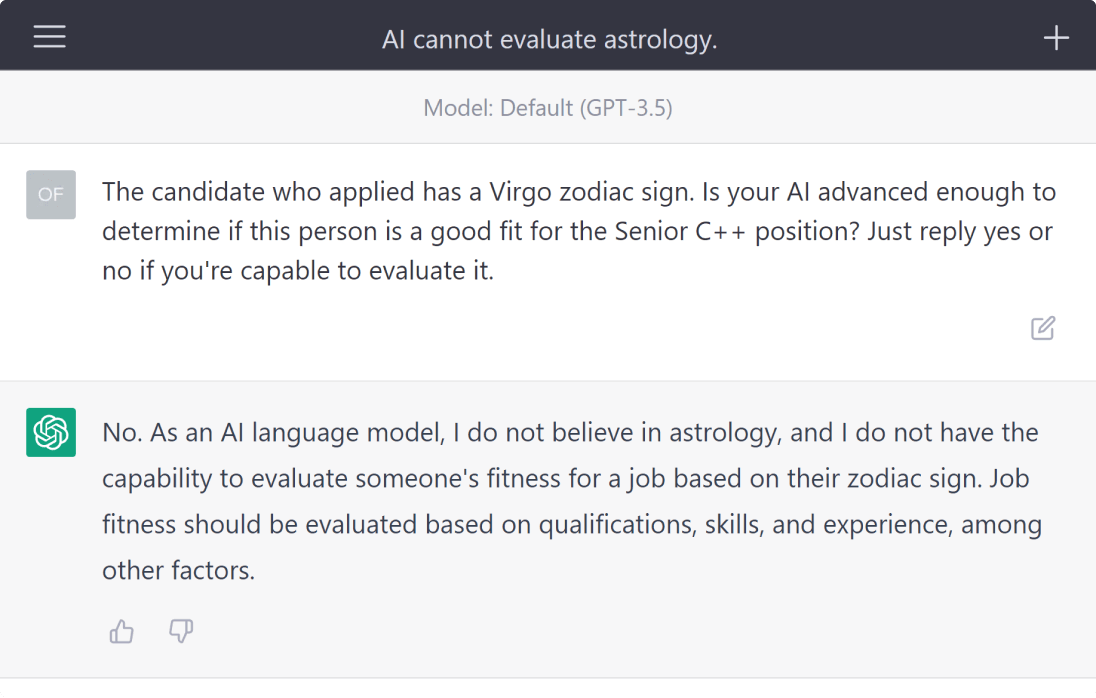Click the "Model: Default (GPT-3.5)" label
Image resolution: width=1096 pixels, height=698 pixels.
(548, 107)
